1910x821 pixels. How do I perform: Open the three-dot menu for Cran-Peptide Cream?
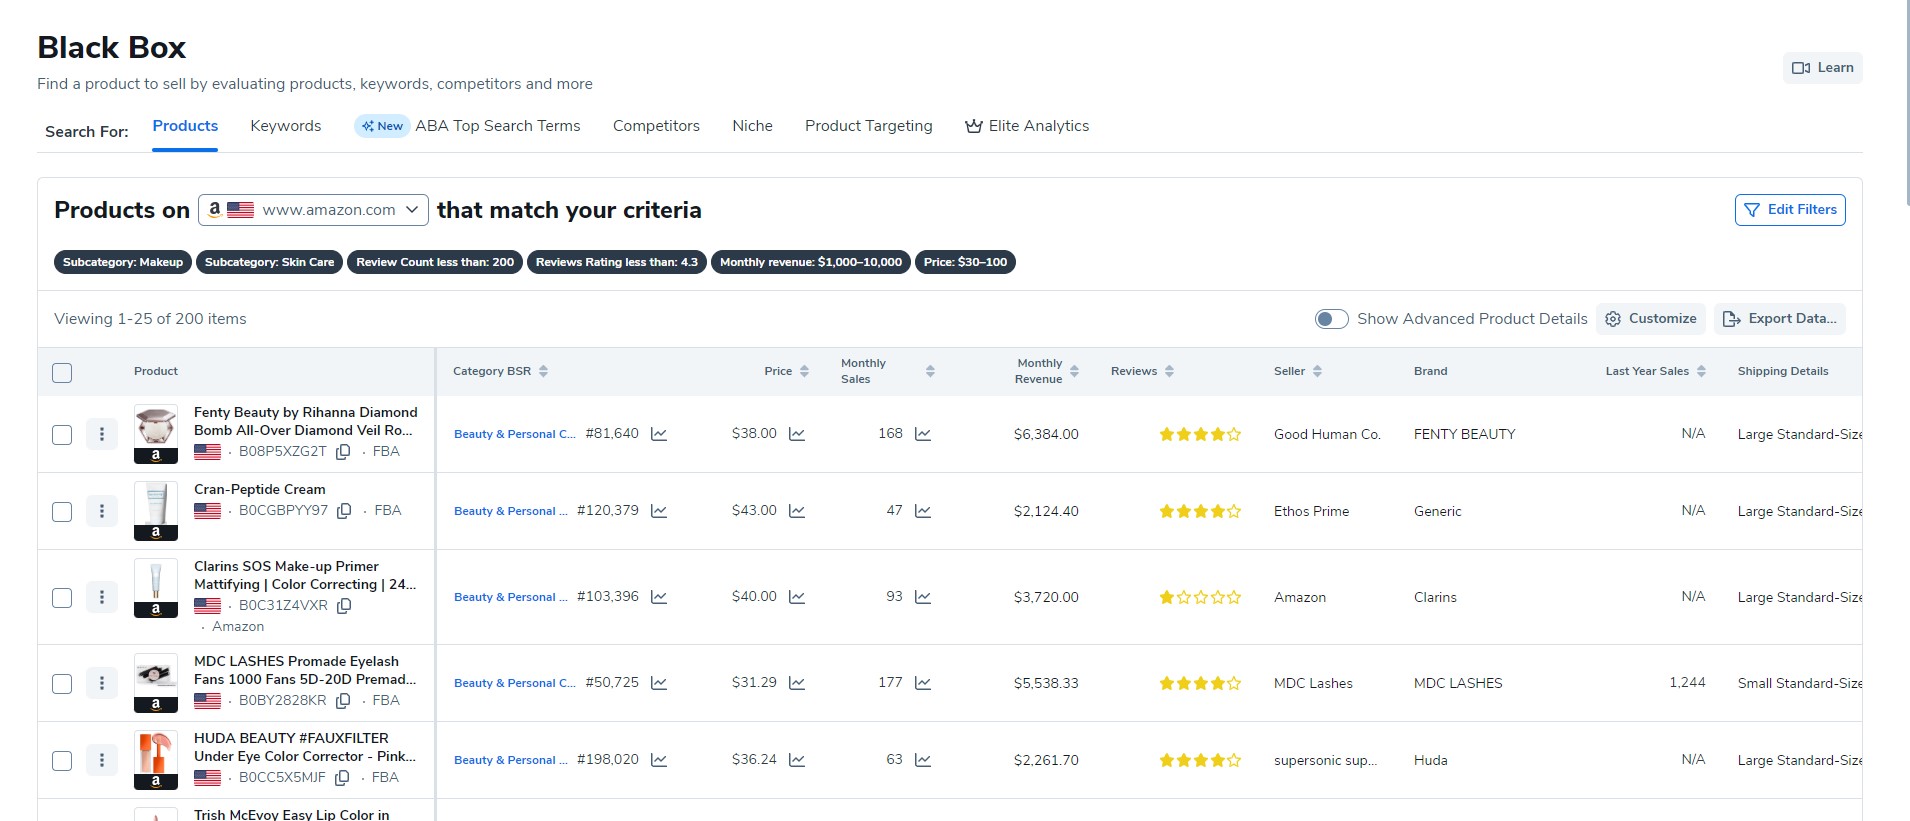(x=102, y=511)
